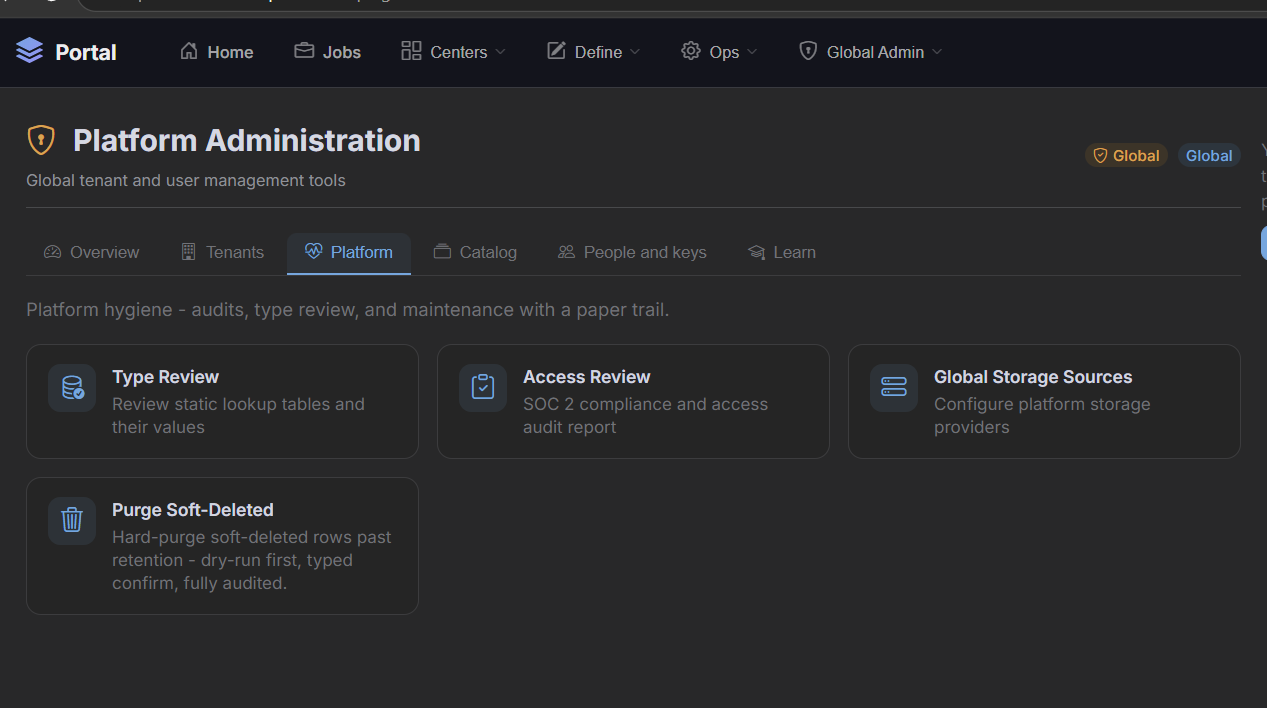Click the Type Review database icon
Viewport: 1267px width, 708px height.
tap(72, 388)
